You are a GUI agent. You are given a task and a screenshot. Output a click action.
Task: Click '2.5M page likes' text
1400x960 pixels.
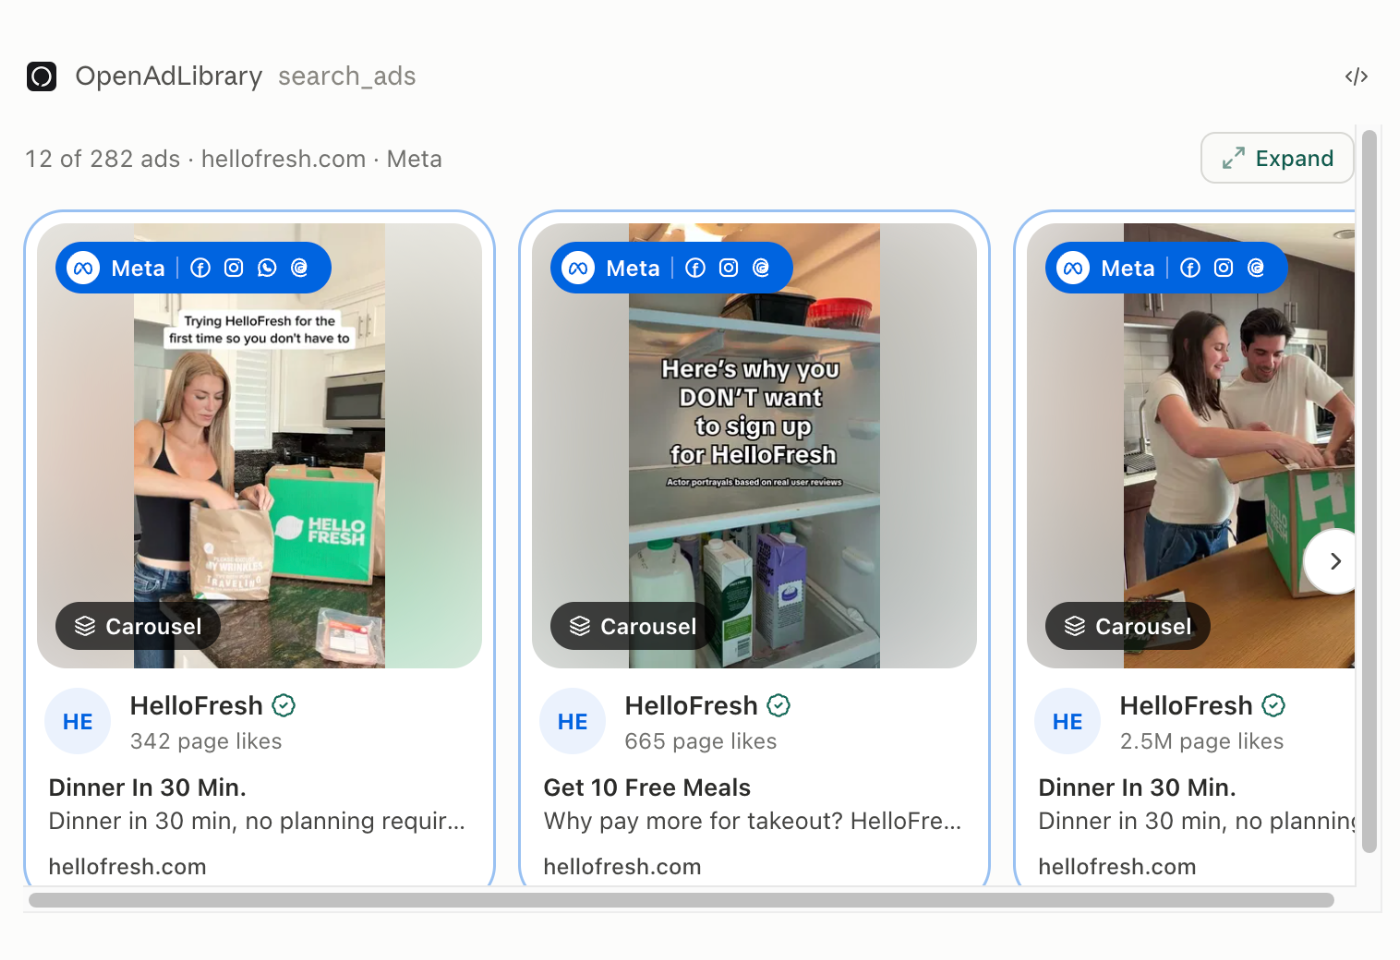1201,741
